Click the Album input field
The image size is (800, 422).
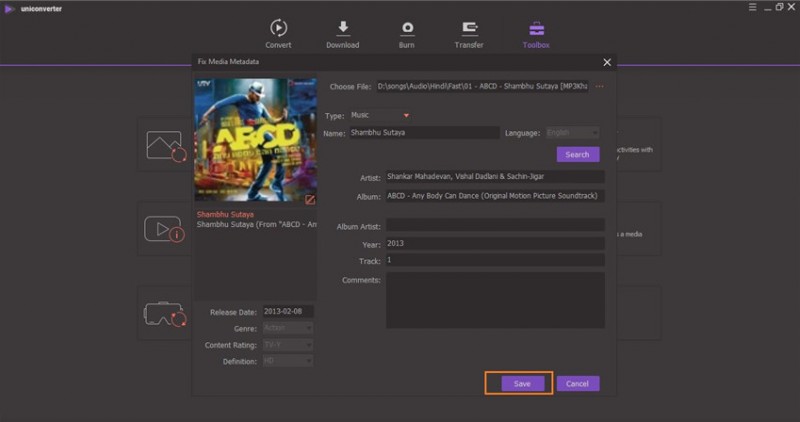495,196
